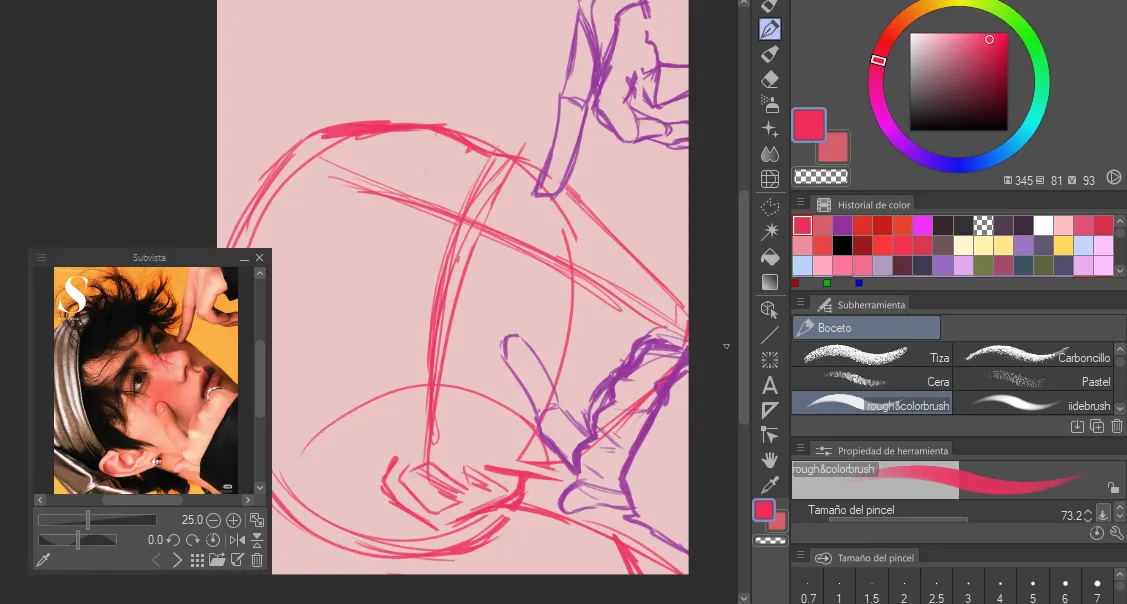The width and height of the screenshot is (1127, 604).
Task: Select the Airbrush tool
Action: tap(770, 104)
